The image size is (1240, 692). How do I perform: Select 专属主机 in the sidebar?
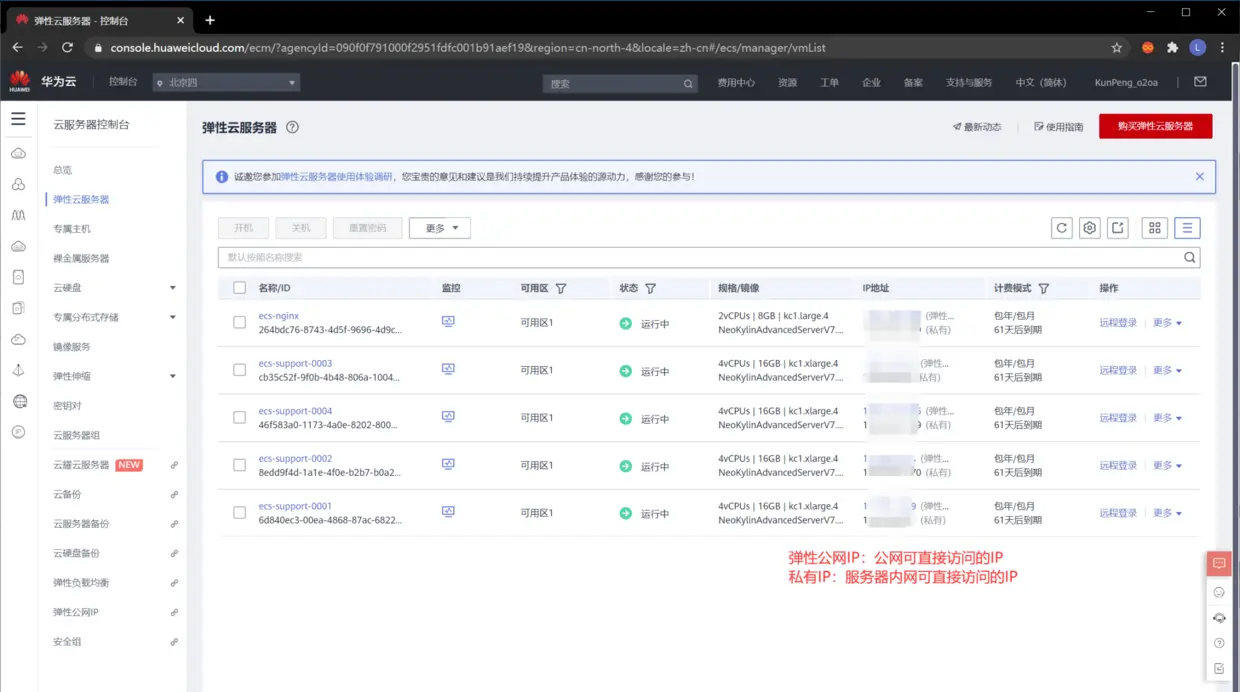click(x=72, y=229)
